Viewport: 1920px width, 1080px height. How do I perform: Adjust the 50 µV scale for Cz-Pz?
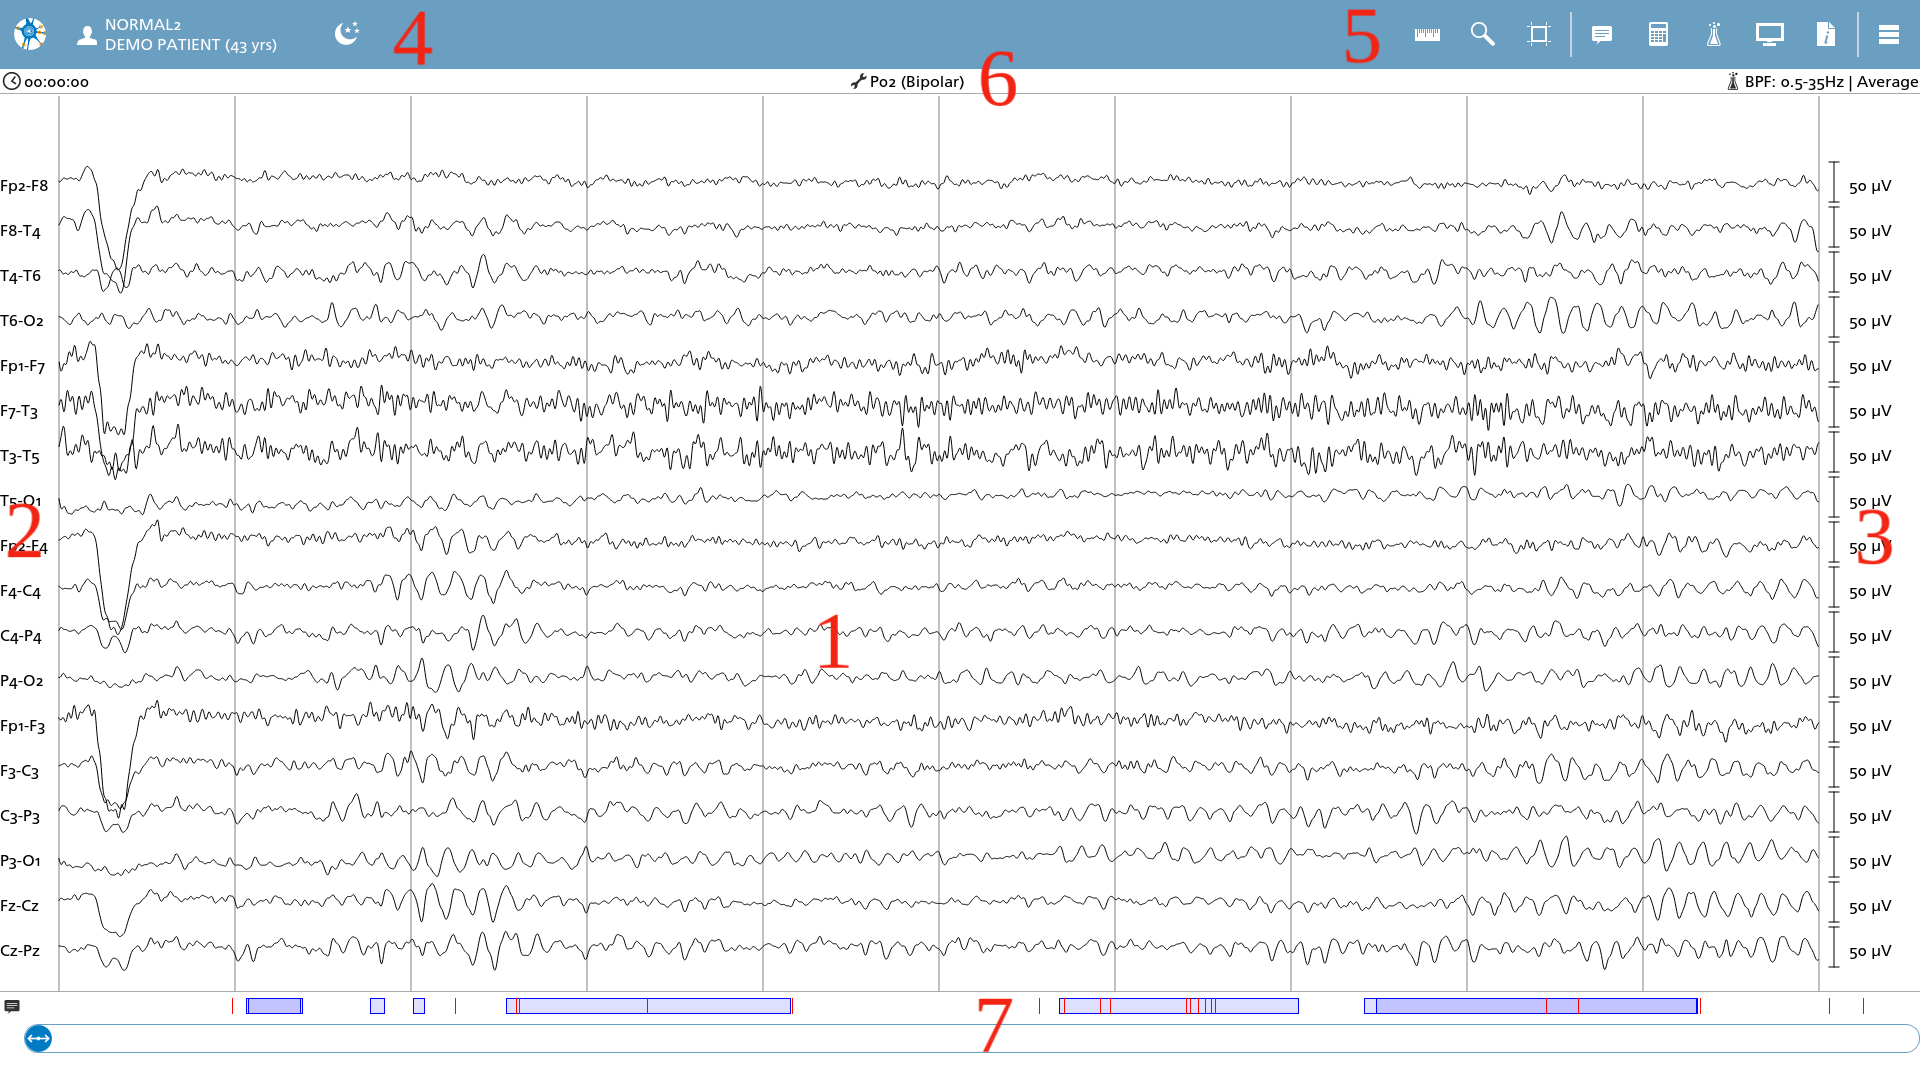tap(1869, 952)
